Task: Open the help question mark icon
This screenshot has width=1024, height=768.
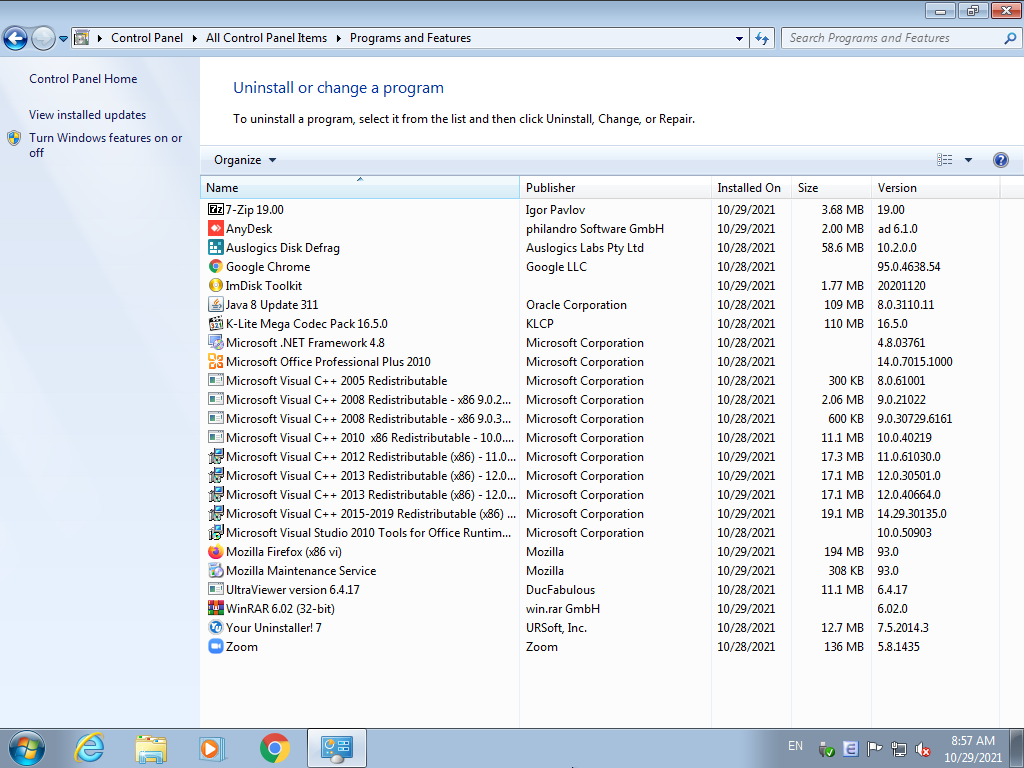Action: click(x=1000, y=160)
